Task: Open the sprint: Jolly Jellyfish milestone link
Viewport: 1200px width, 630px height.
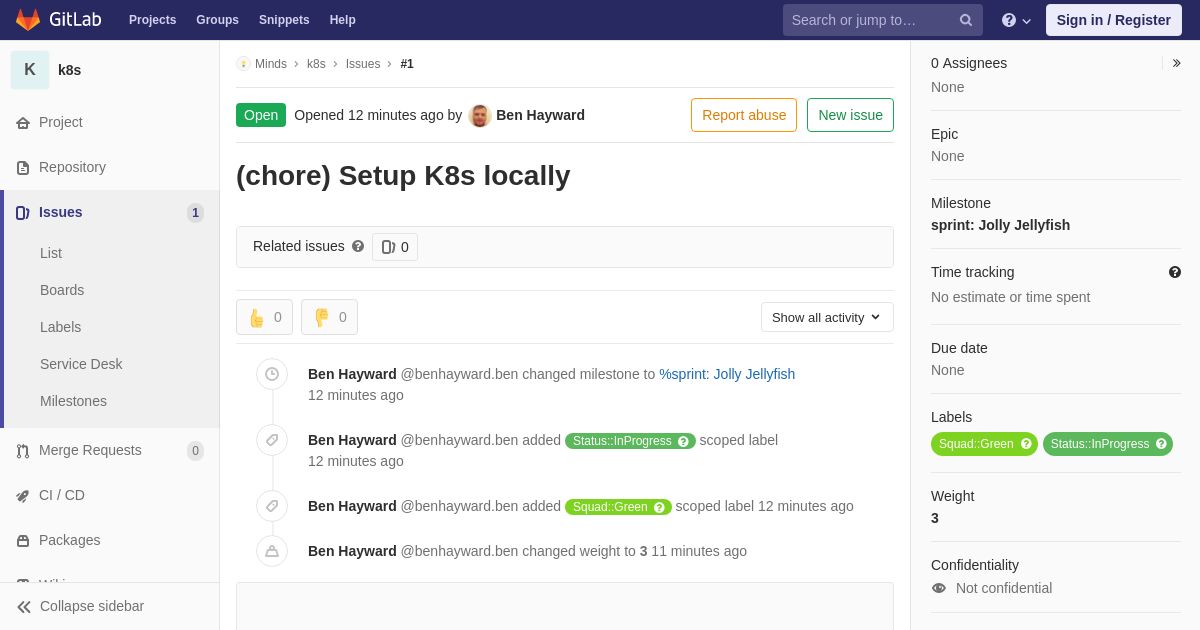Action: [x=1000, y=225]
